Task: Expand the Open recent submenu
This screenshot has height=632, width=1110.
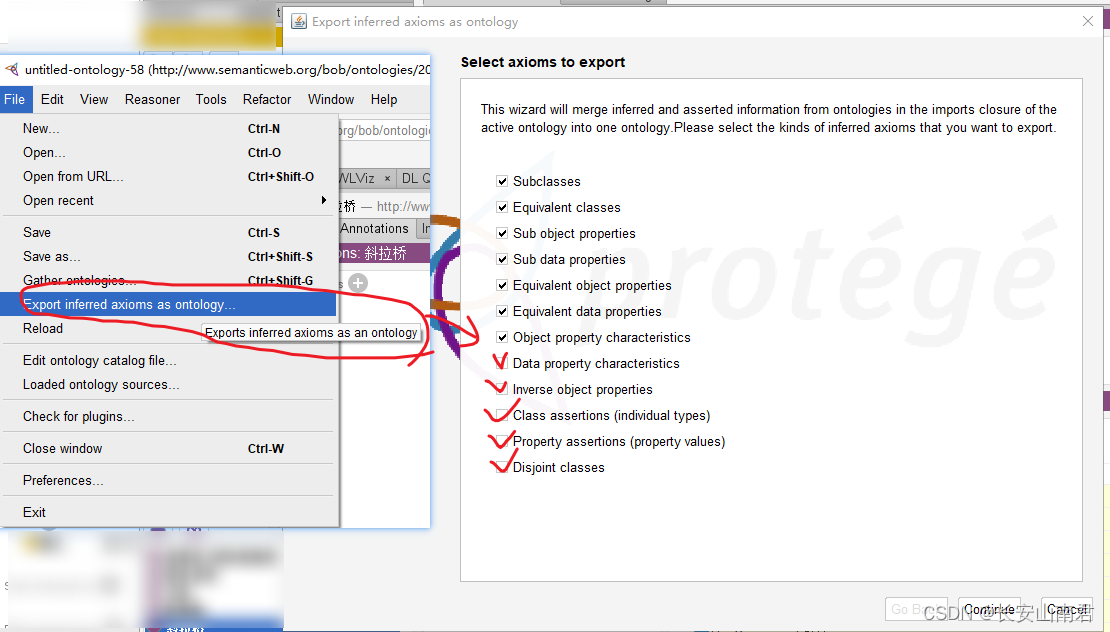Action: (x=169, y=201)
